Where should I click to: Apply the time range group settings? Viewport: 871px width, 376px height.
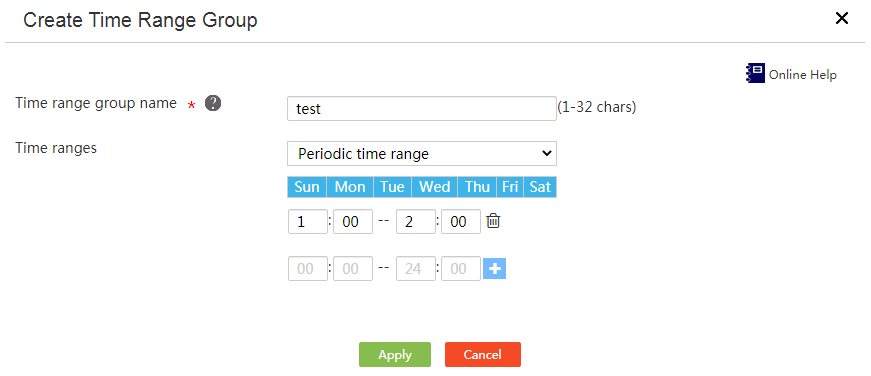click(x=395, y=354)
